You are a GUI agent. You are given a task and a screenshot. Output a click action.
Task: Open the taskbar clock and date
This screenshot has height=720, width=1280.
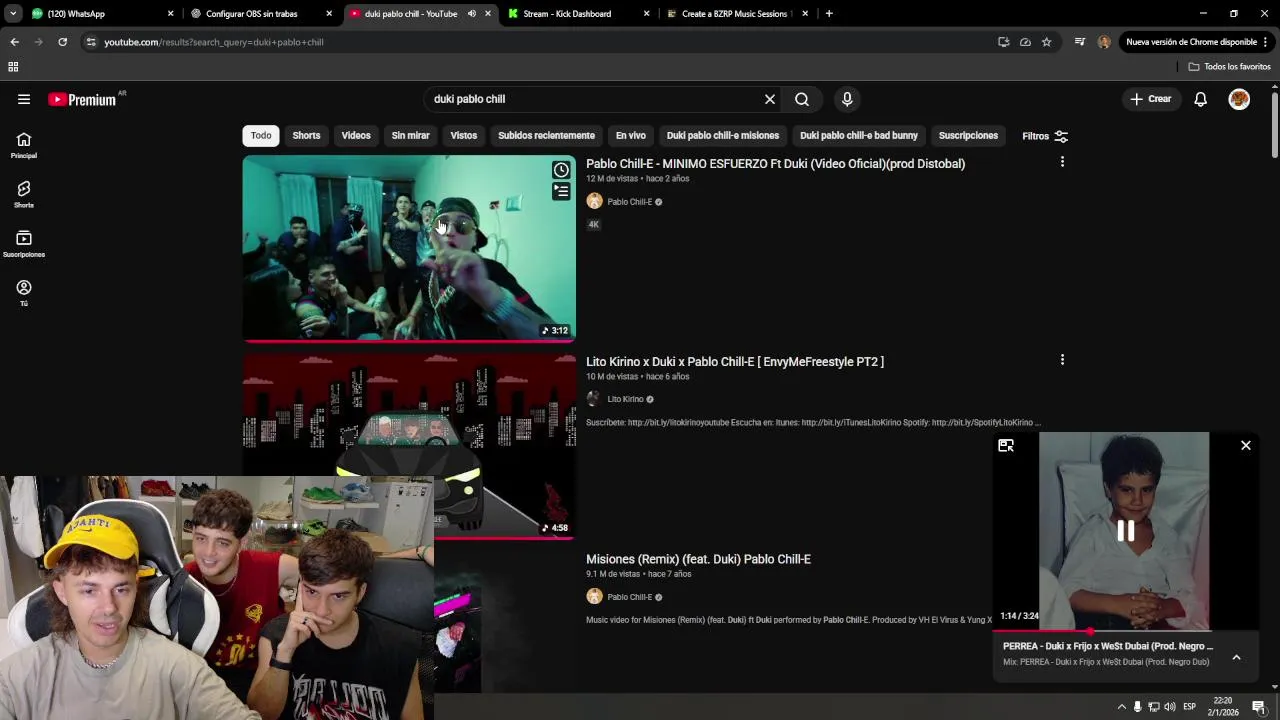(x=1222, y=707)
